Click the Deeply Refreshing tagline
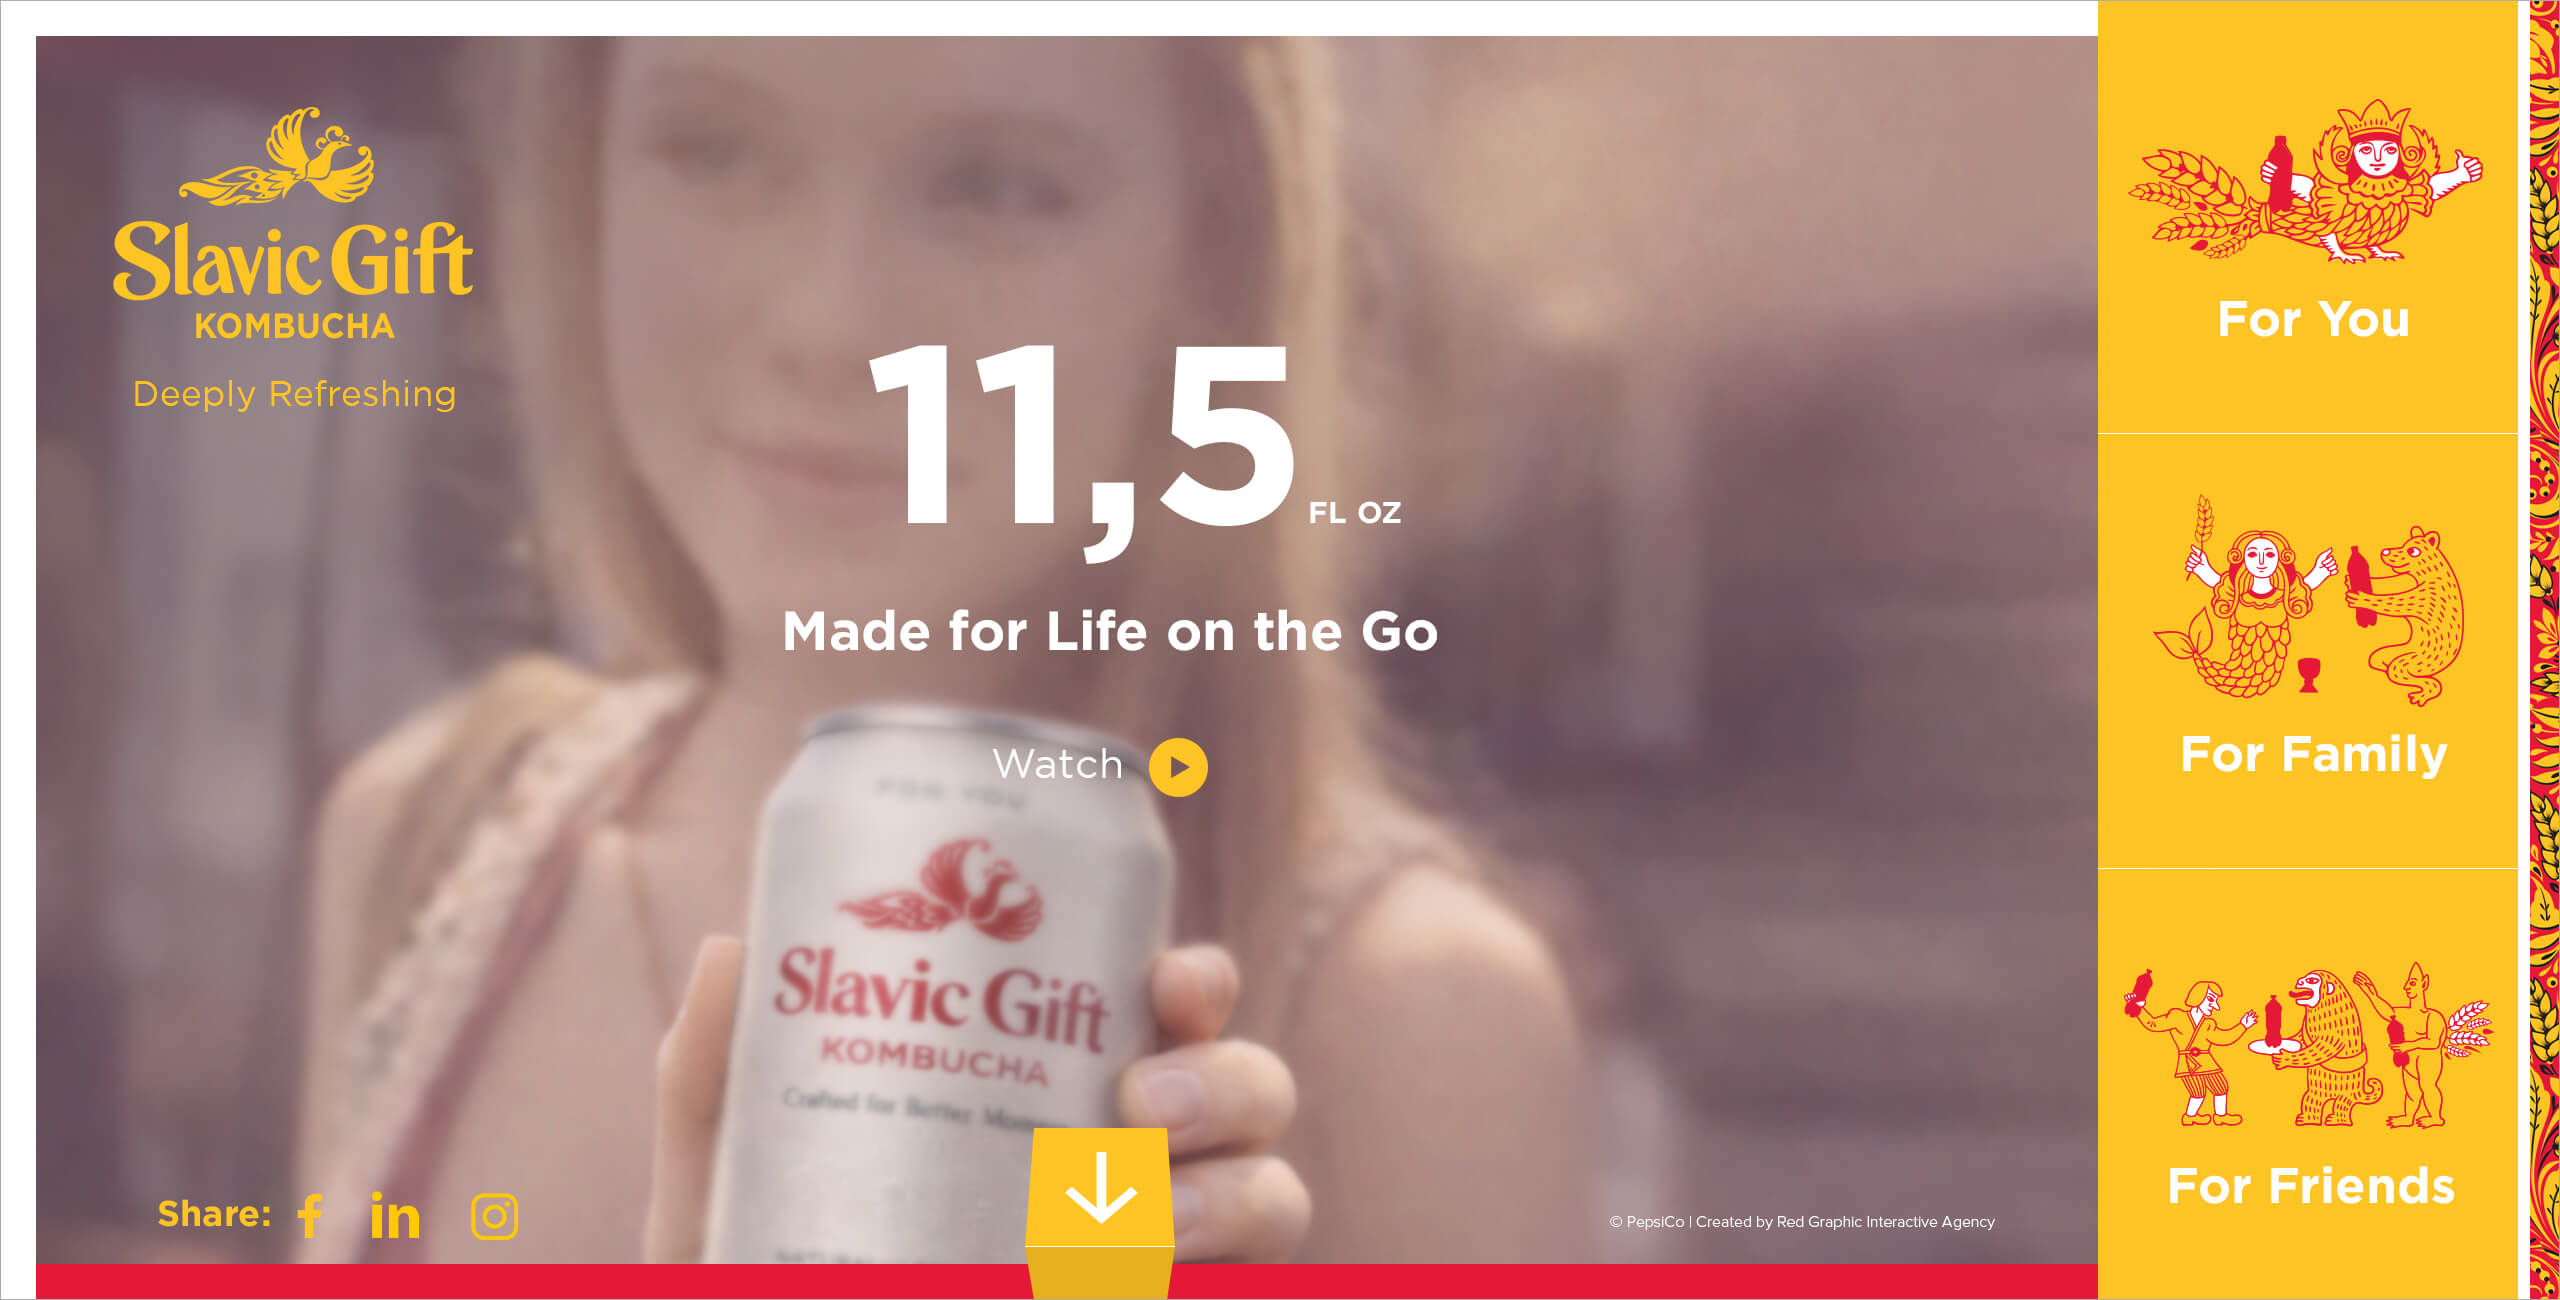The image size is (2560, 1300). click(x=294, y=394)
